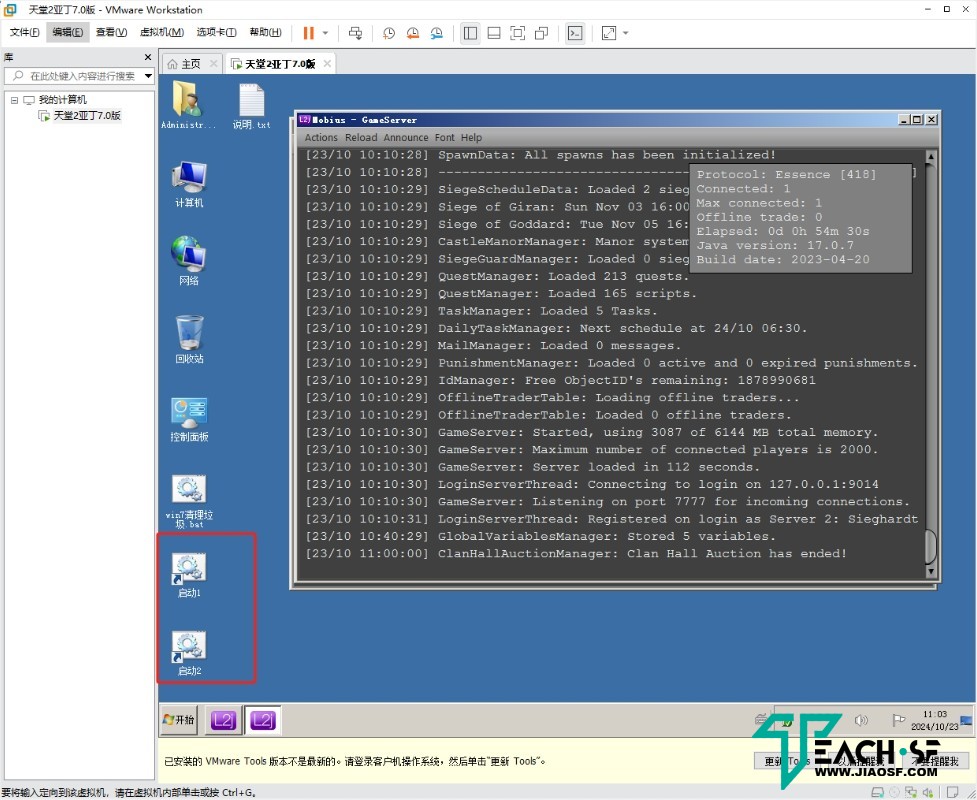
Task: Close the 天堂2亚丁7.0版 VM tab
Action: [327, 64]
